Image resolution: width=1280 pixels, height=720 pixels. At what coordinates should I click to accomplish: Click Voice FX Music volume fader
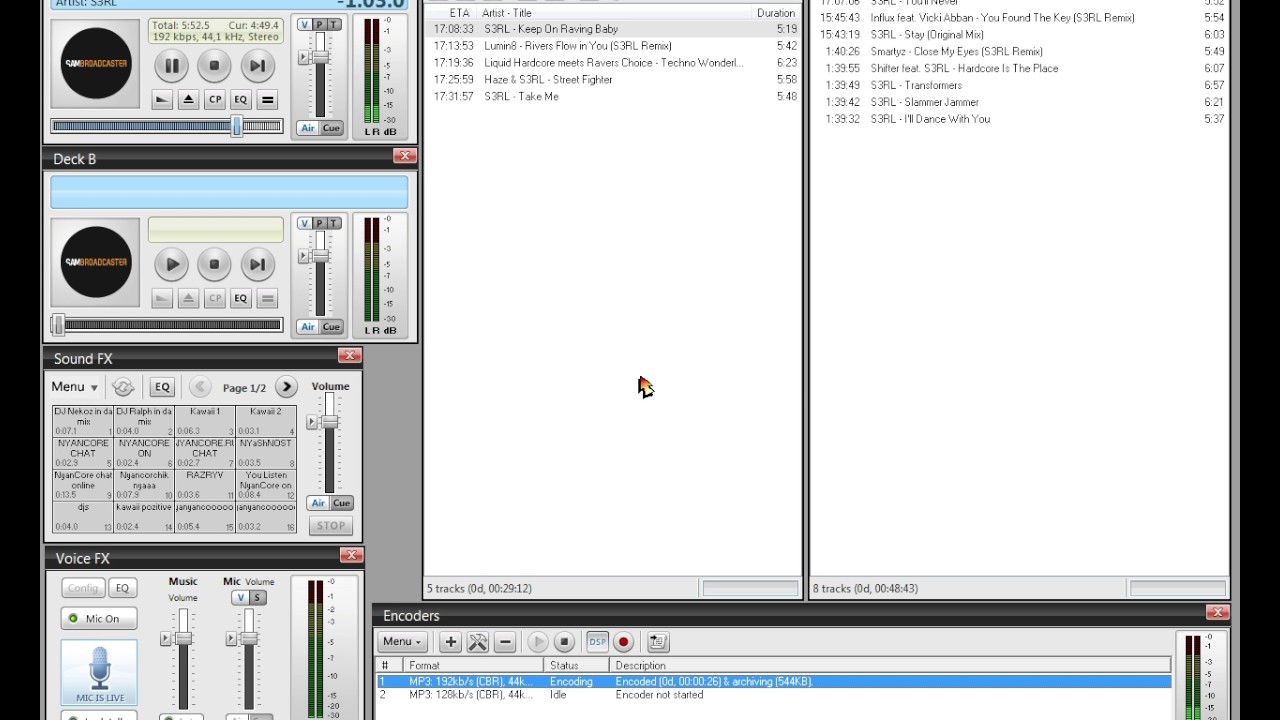[x=183, y=638]
